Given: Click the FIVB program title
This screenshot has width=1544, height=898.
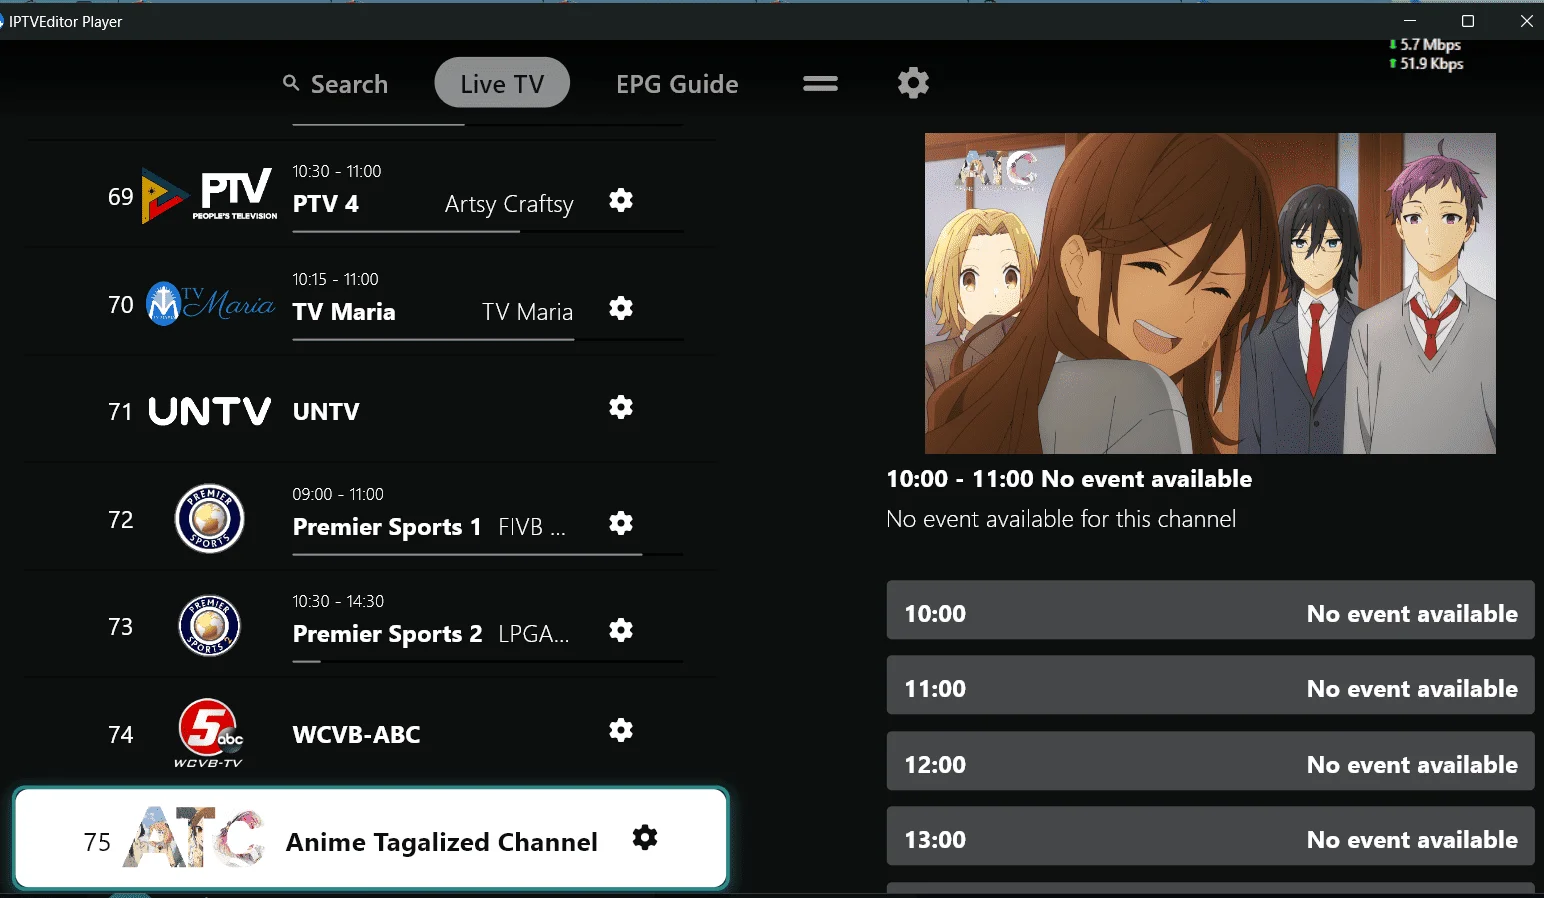Looking at the screenshot, I should [x=532, y=527].
